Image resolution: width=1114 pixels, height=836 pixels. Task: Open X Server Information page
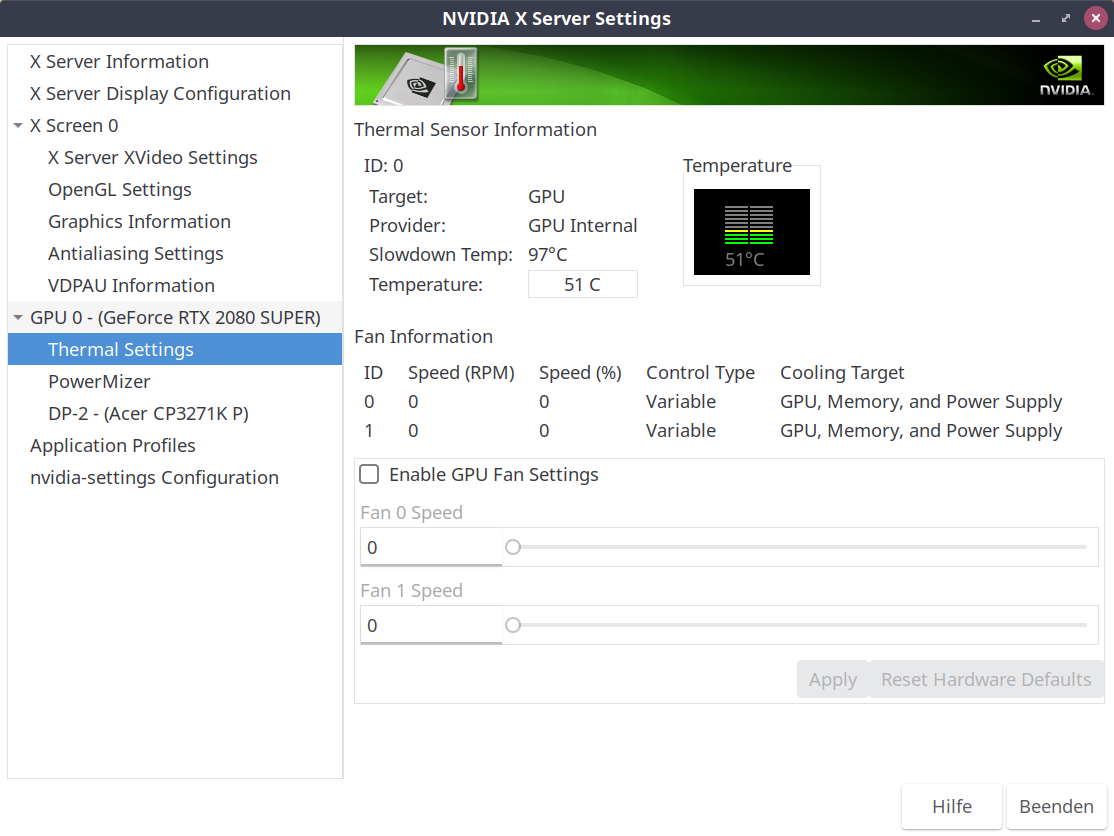pos(119,62)
